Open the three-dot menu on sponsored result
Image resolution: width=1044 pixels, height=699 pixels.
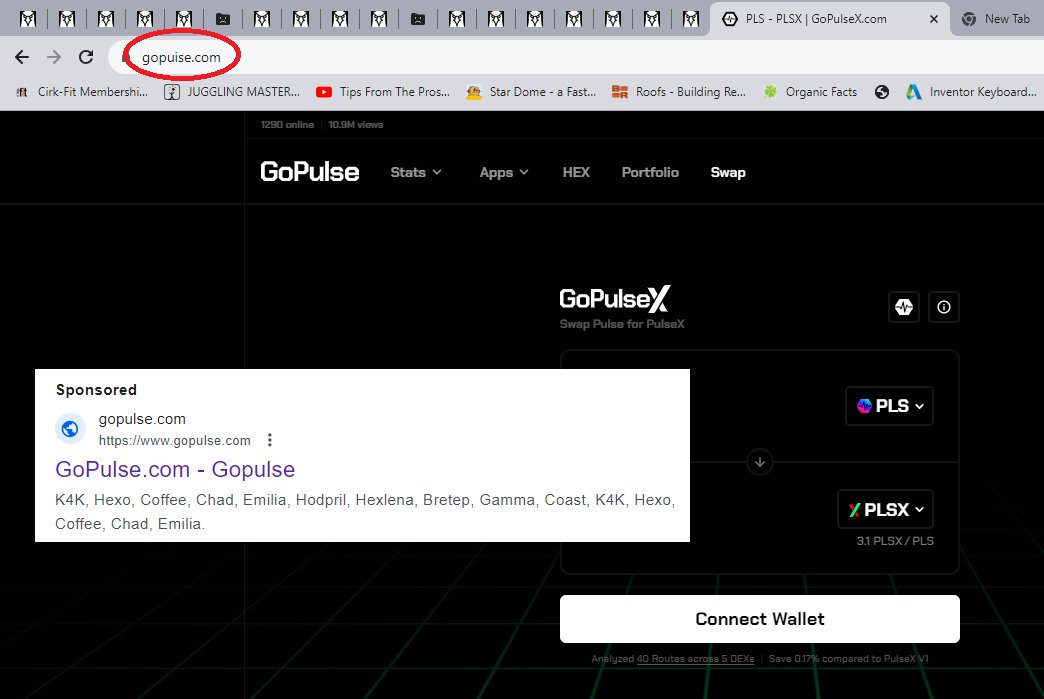(x=269, y=439)
